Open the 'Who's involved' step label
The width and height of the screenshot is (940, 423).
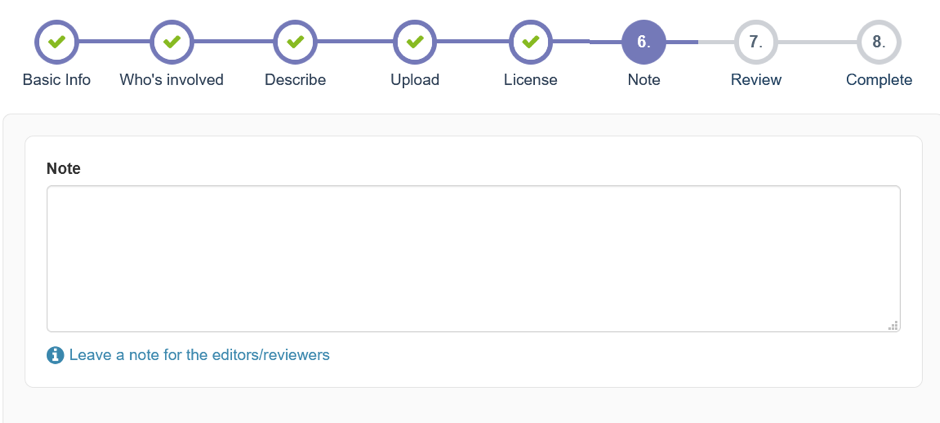171,80
